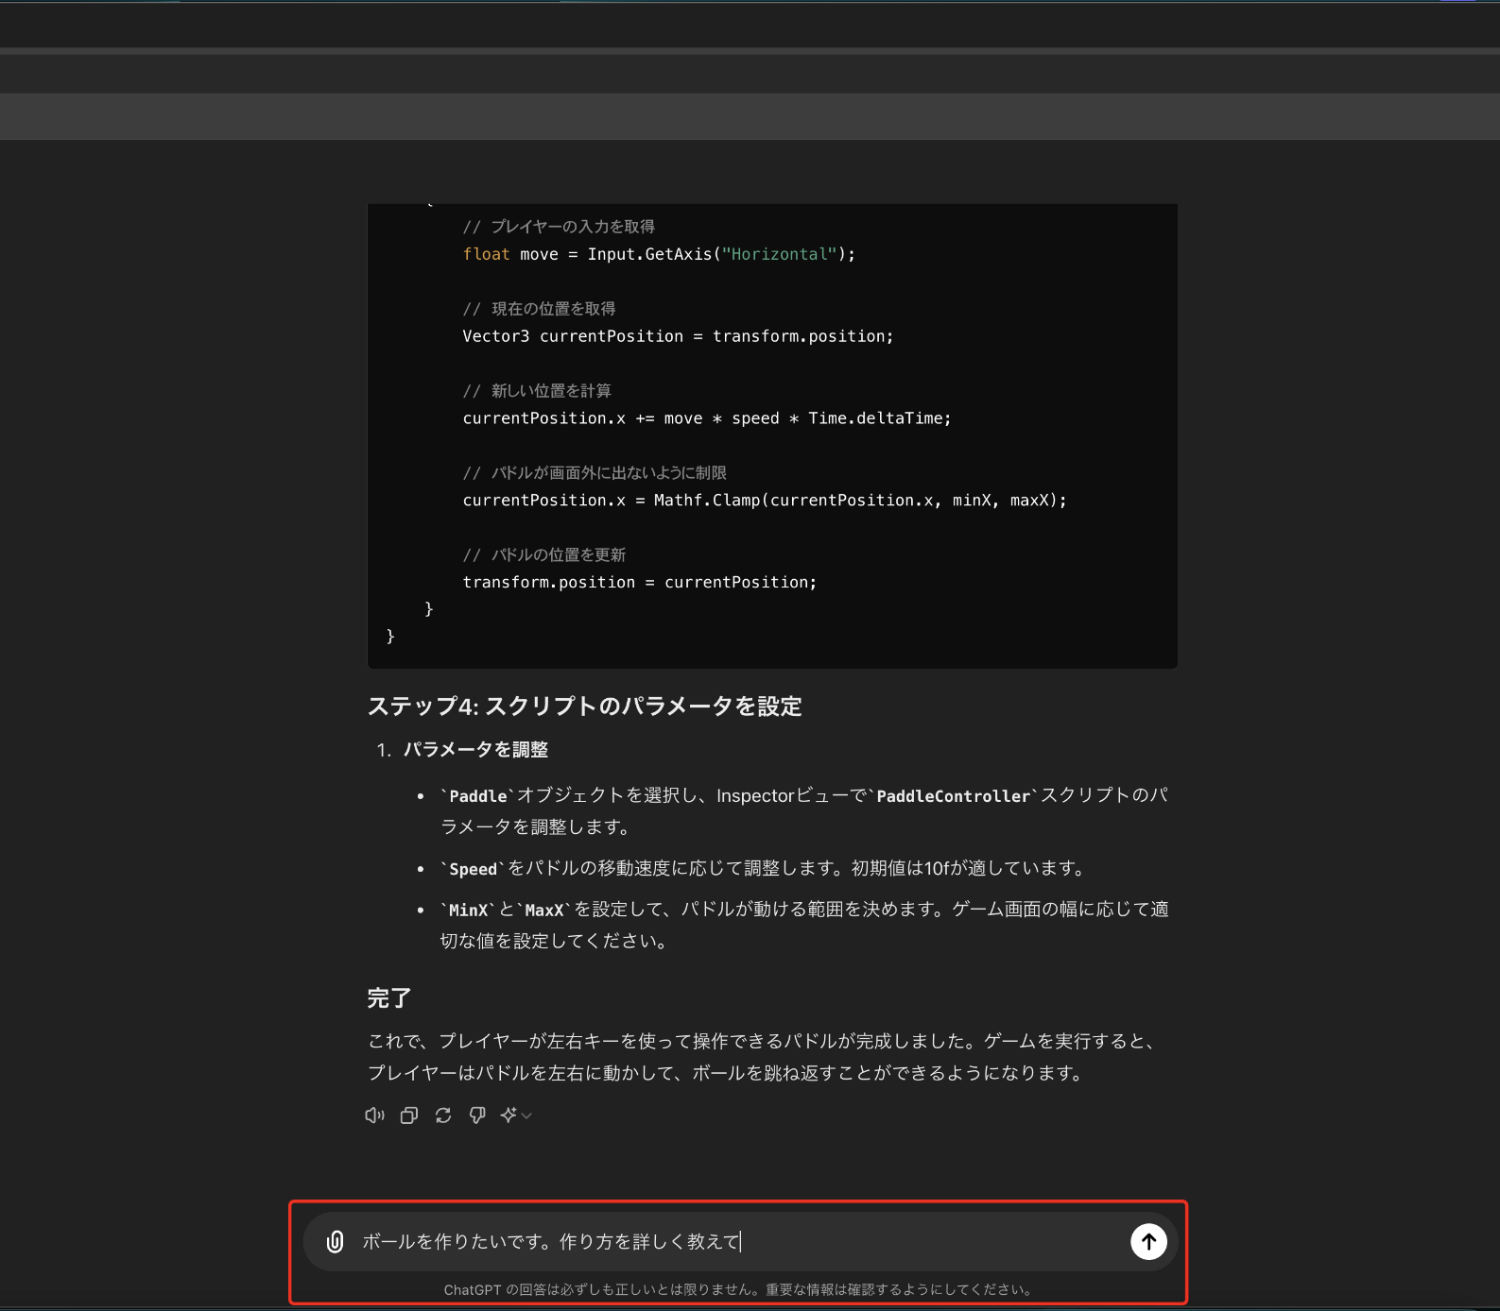Click the 完了 heading
1500x1311 pixels.
pos(389,998)
